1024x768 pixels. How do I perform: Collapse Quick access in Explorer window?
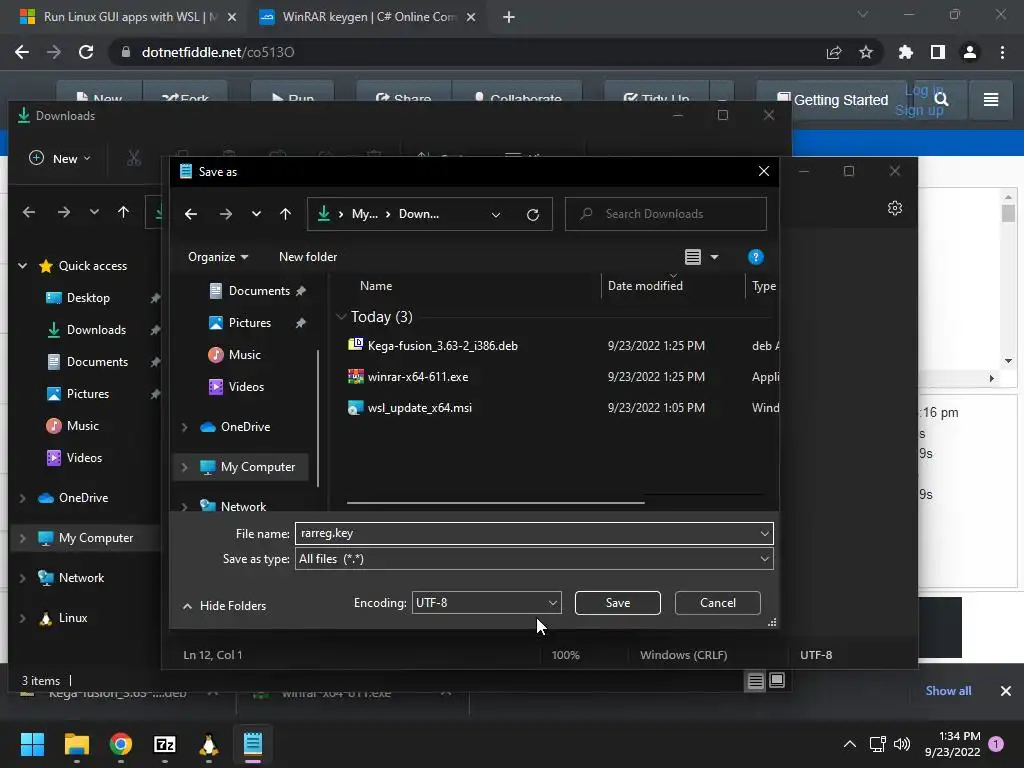tap(22, 266)
